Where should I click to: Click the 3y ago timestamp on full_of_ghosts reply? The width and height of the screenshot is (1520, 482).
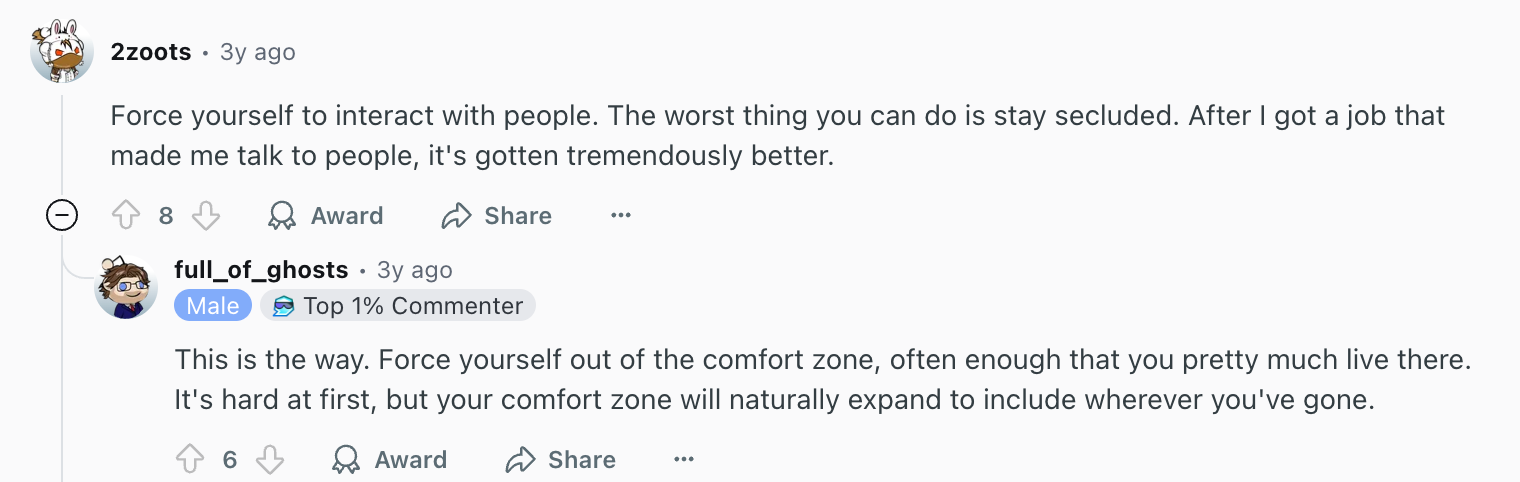click(x=415, y=270)
